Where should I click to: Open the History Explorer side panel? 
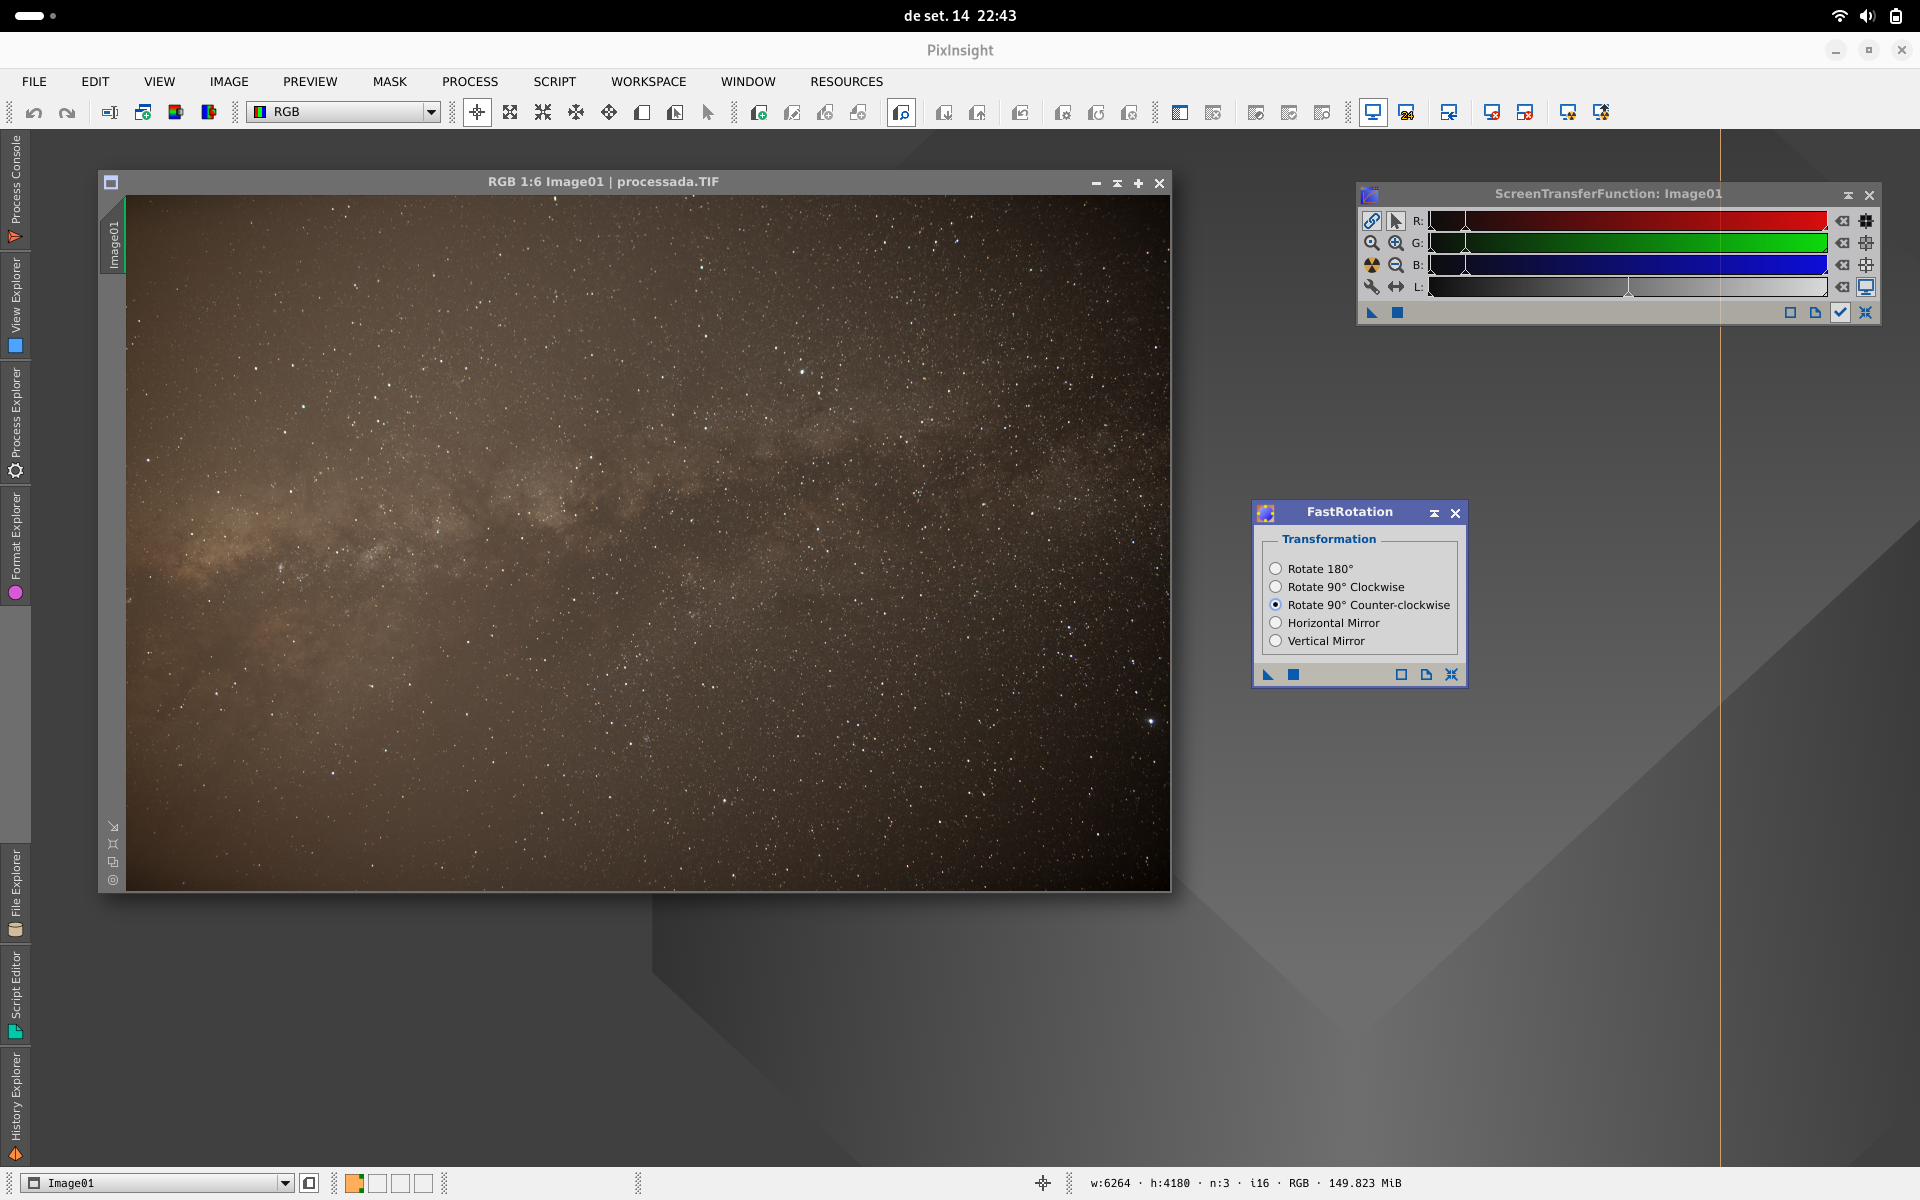[15, 1106]
